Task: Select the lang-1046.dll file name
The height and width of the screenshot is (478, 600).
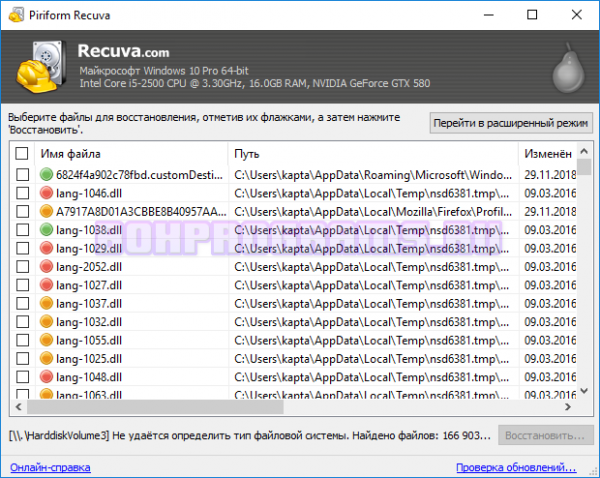Action: point(89,193)
